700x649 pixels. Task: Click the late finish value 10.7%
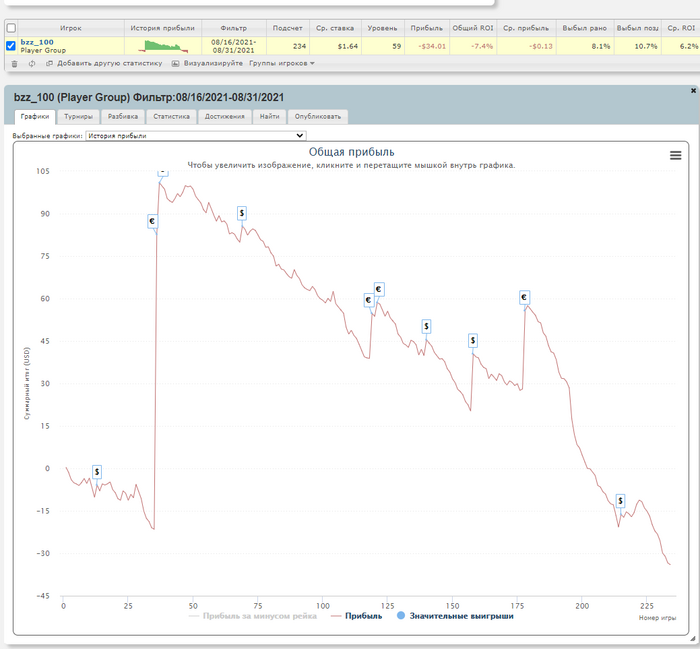pos(646,46)
